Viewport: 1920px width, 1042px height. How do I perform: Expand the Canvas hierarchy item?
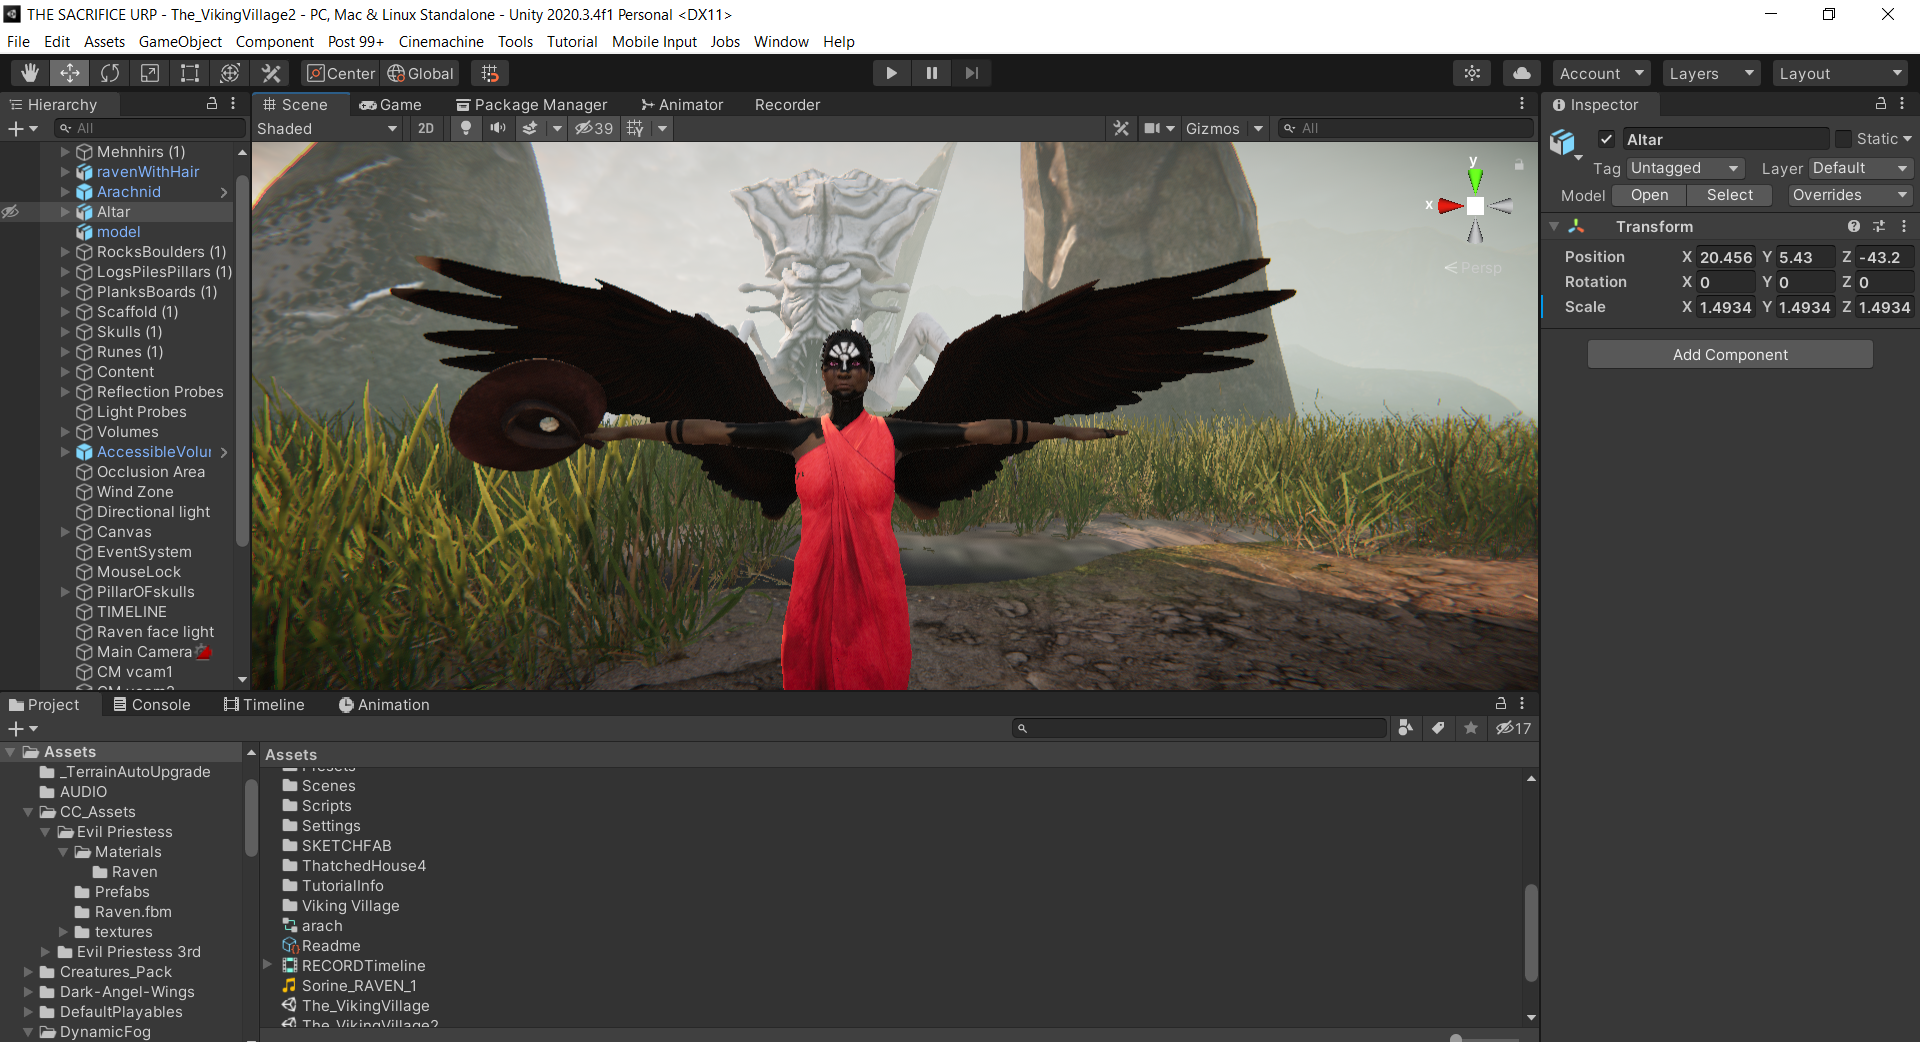[x=65, y=532]
